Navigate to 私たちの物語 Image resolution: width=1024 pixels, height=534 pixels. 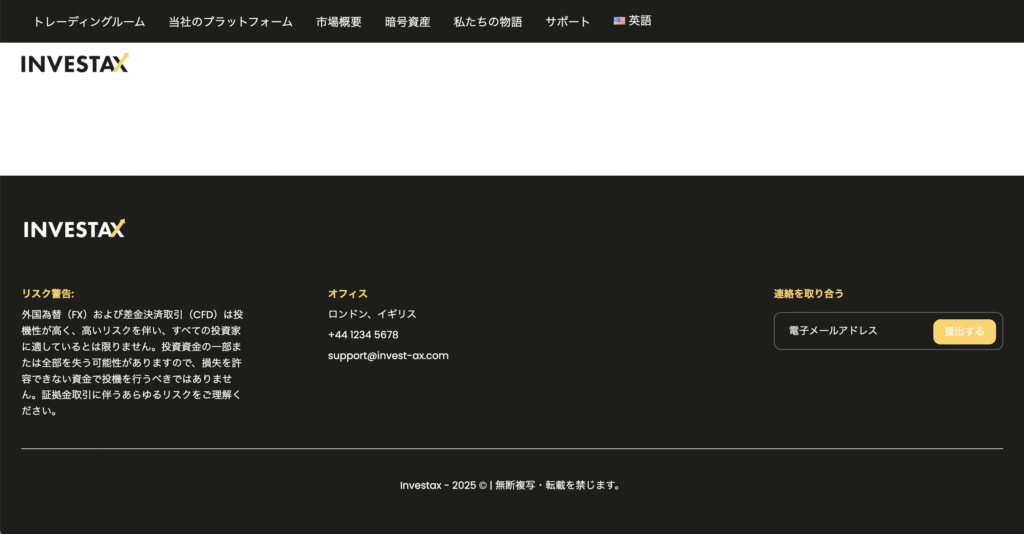(x=487, y=21)
